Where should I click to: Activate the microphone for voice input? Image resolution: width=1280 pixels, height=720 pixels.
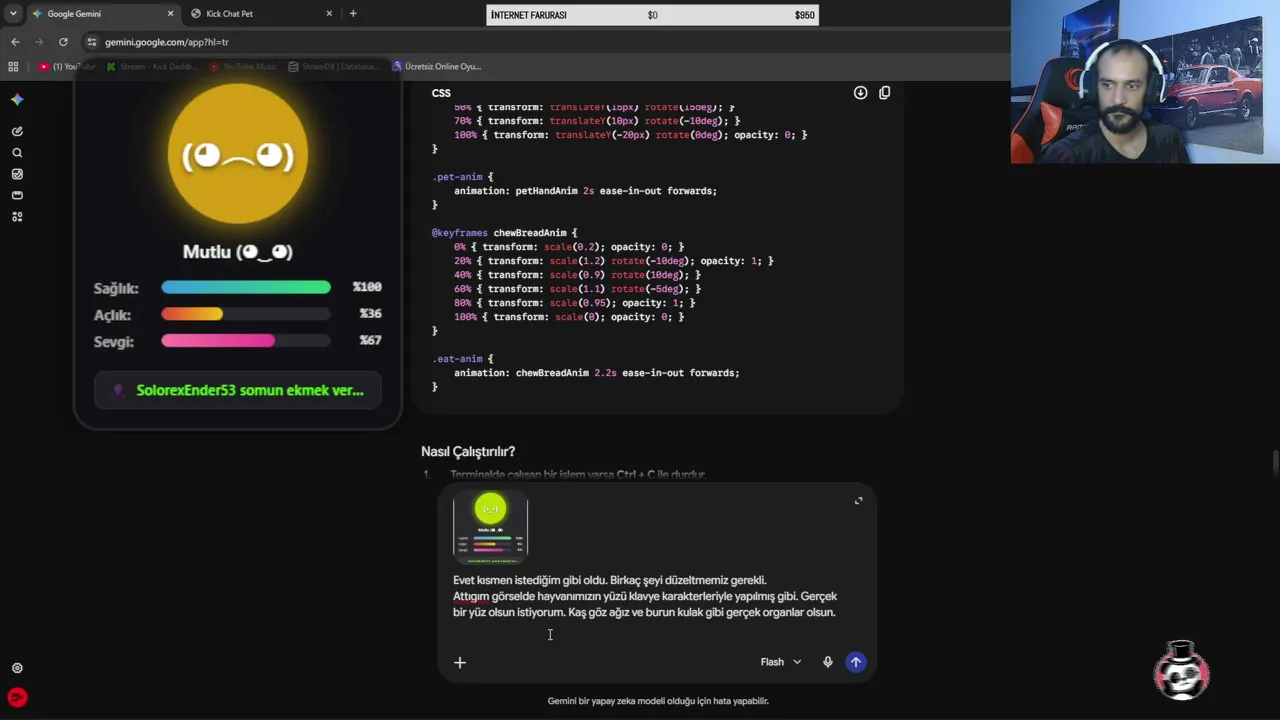pos(827,662)
